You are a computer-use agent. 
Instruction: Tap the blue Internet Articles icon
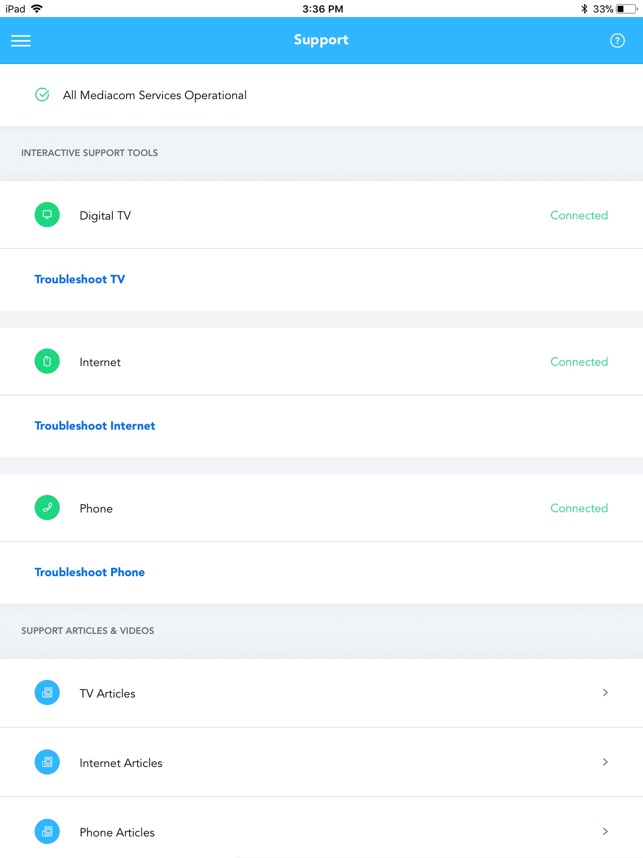pyautogui.click(x=47, y=762)
